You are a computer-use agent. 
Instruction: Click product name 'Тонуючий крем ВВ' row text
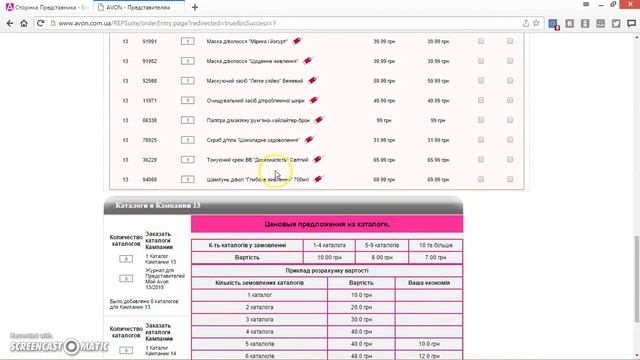[257, 160]
